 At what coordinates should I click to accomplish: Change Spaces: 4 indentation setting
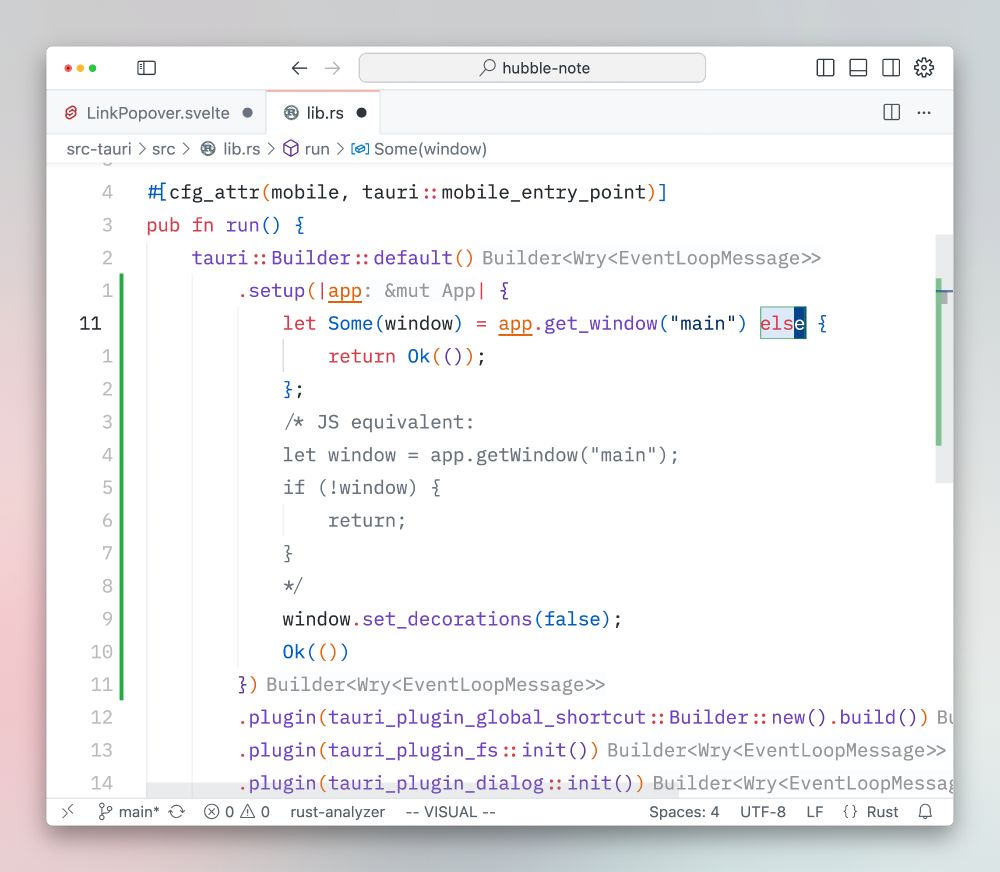click(684, 811)
